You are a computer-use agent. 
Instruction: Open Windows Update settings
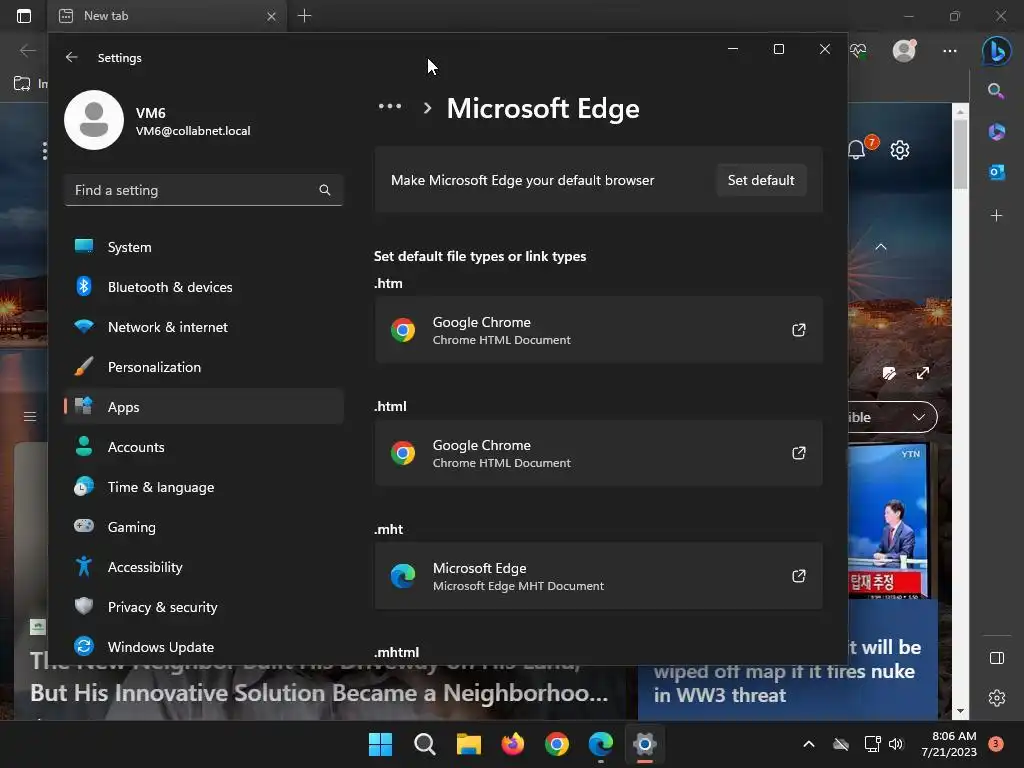204,647
